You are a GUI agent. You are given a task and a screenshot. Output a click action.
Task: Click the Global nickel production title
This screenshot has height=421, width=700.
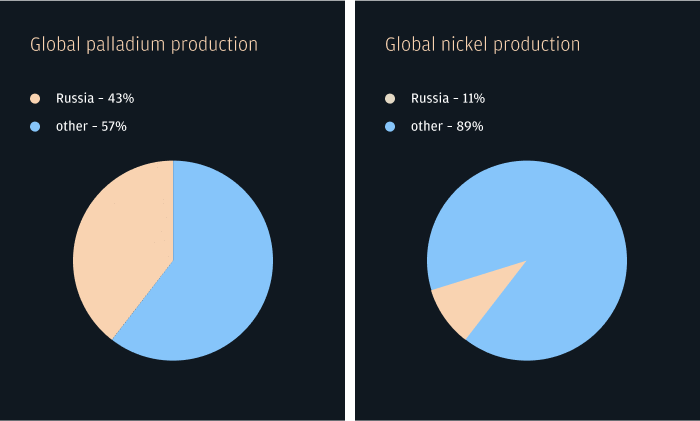[482, 45]
